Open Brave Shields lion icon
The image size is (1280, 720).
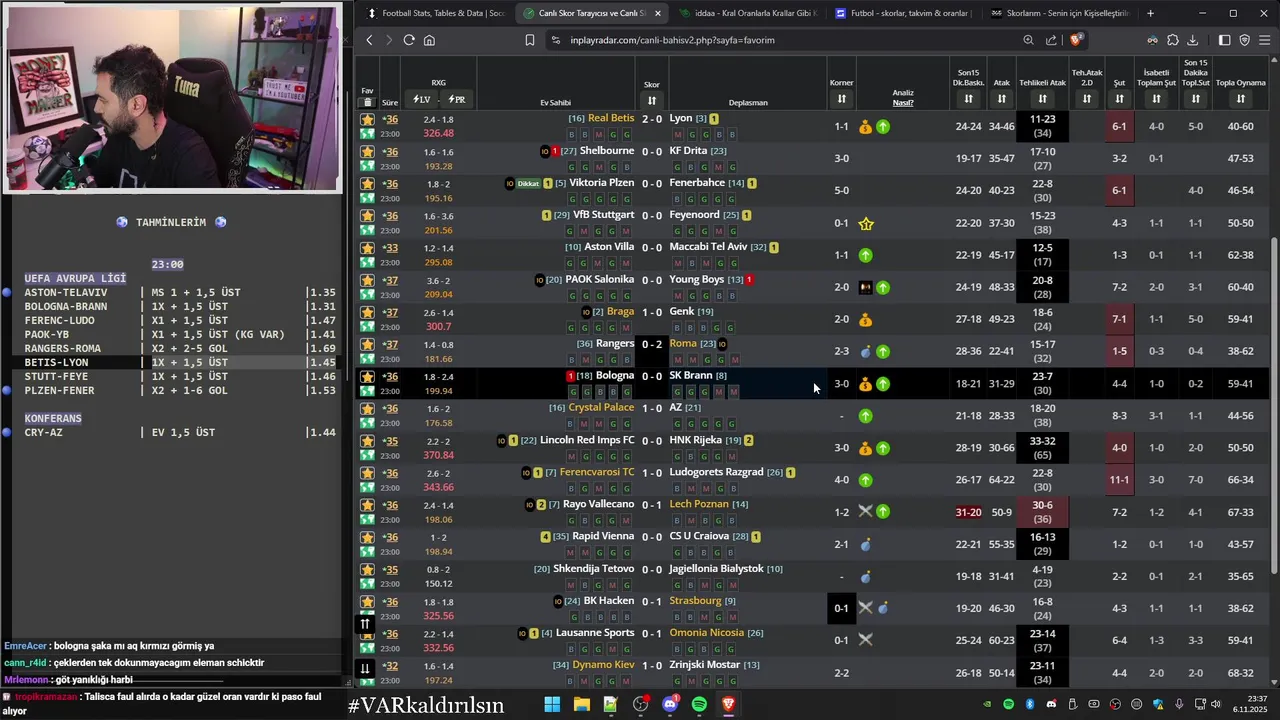click(x=1076, y=40)
